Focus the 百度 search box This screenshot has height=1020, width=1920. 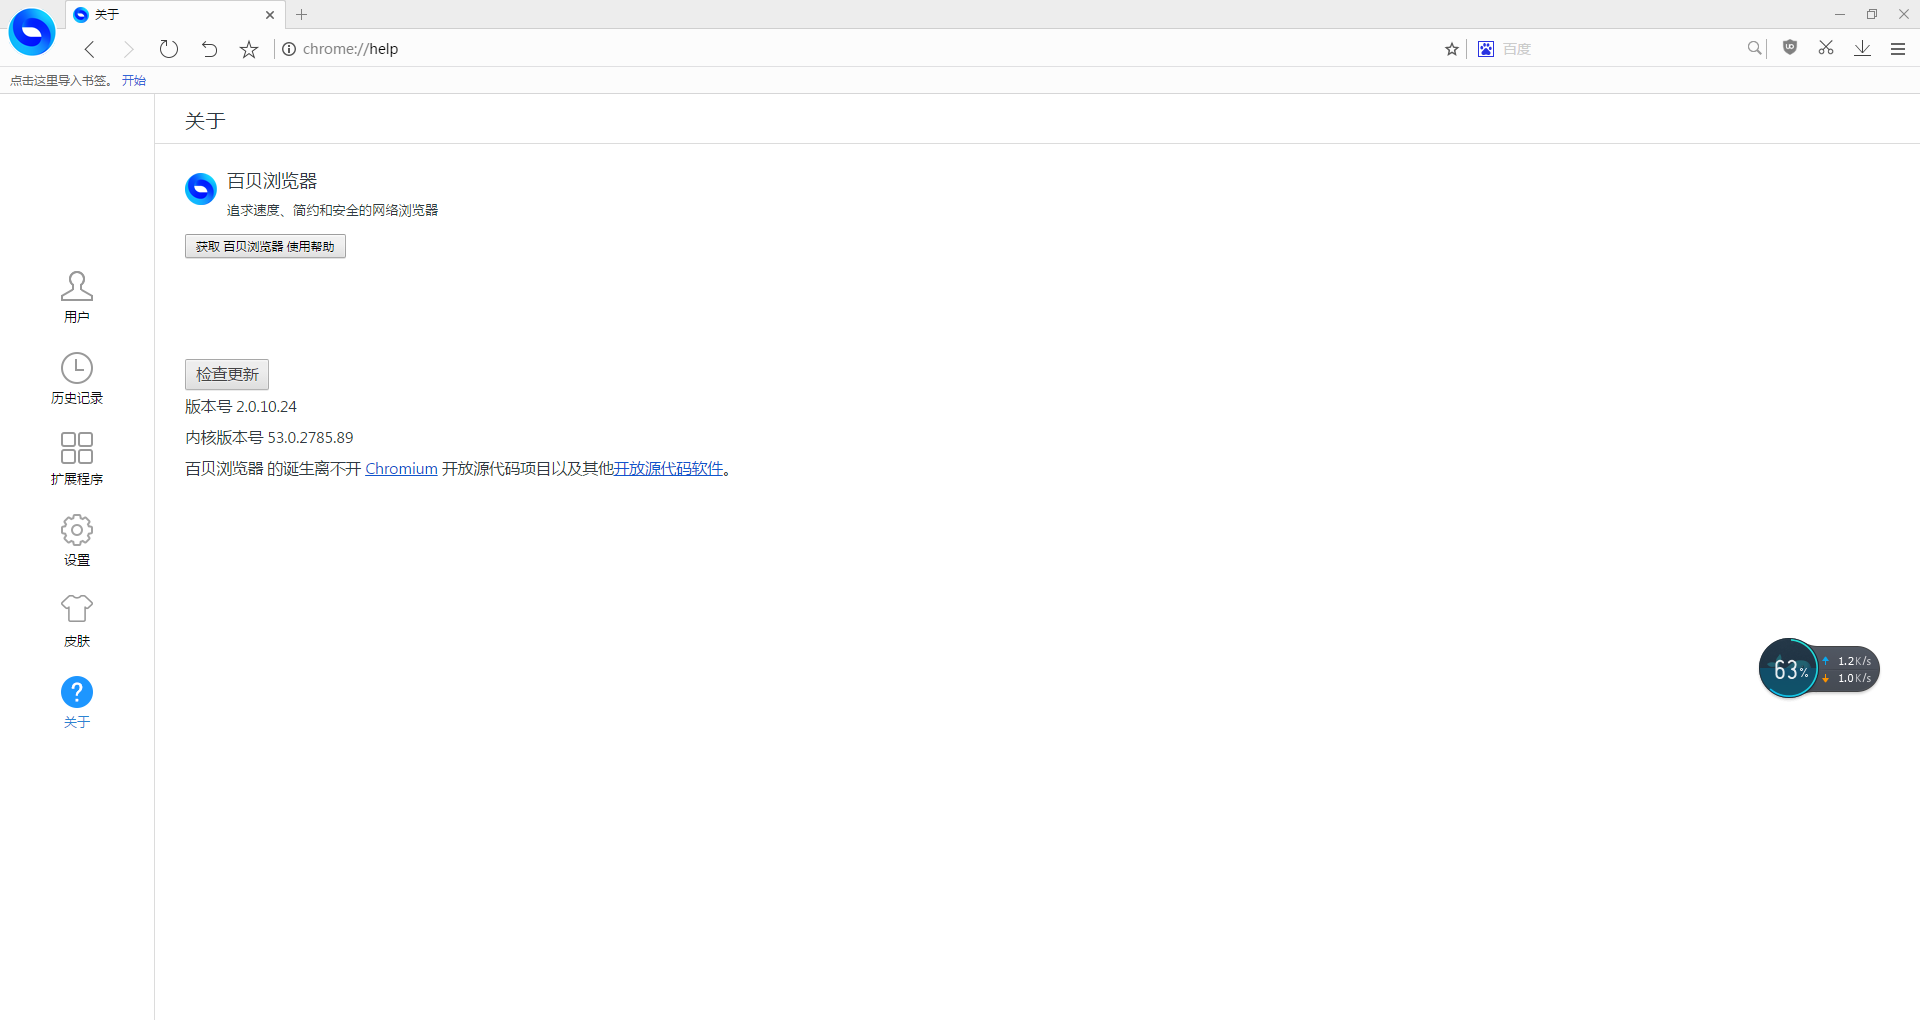click(x=1620, y=49)
